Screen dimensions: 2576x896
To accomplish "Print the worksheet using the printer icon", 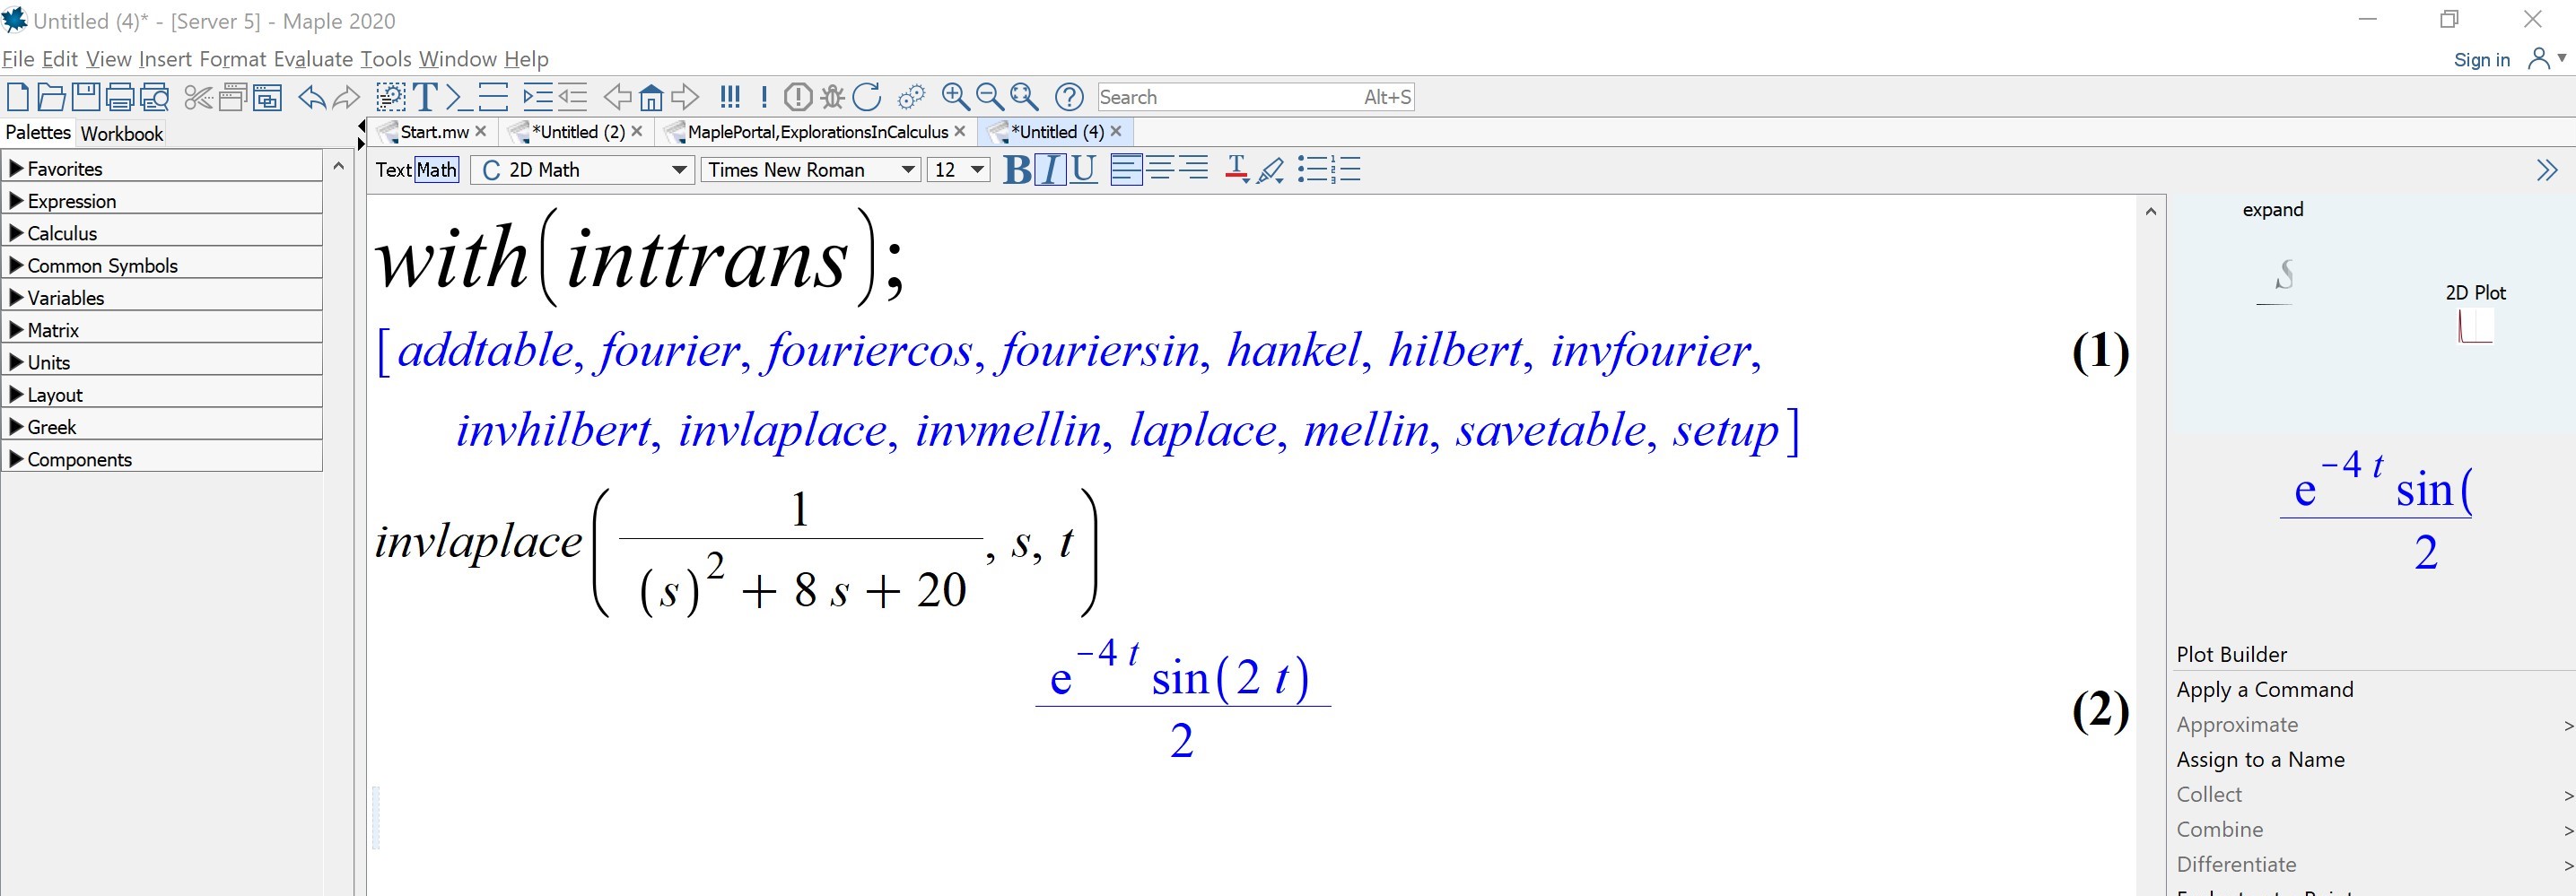I will pyautogui.click(x=120, y=97).
